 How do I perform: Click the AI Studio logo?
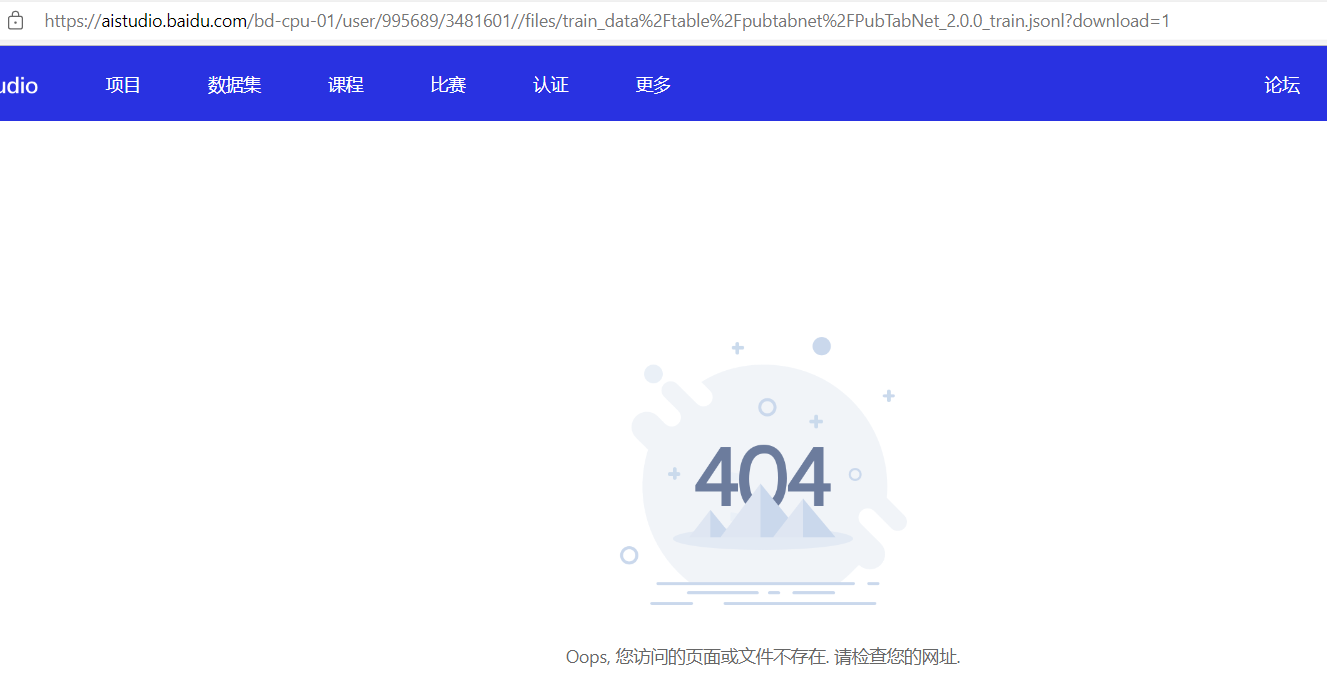pos(20,84)
